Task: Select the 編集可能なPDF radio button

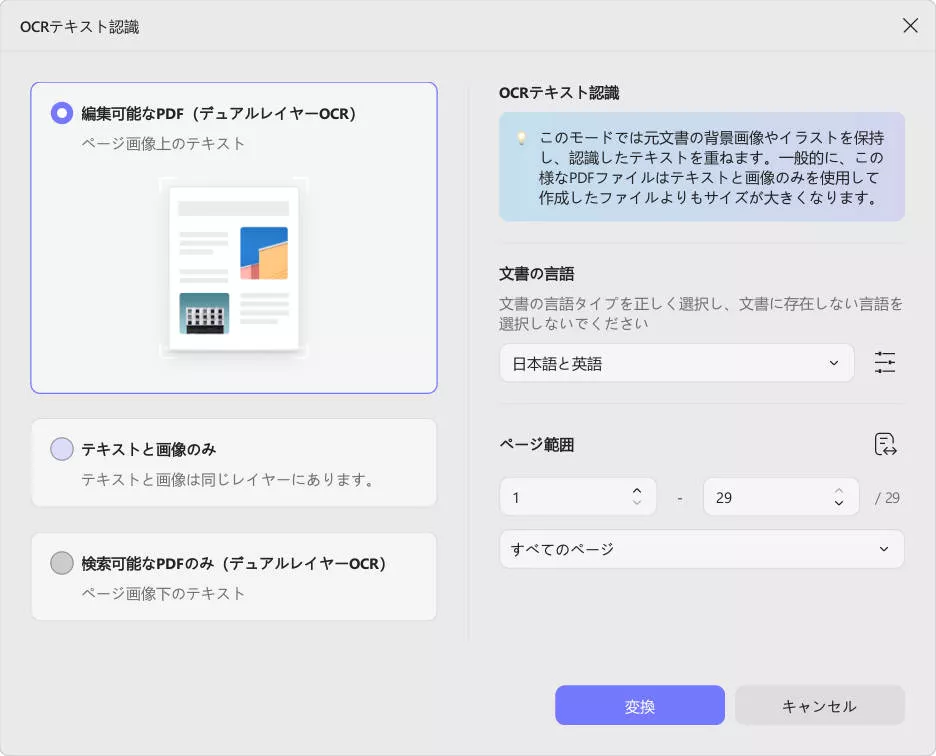Action: click(62, 113)
